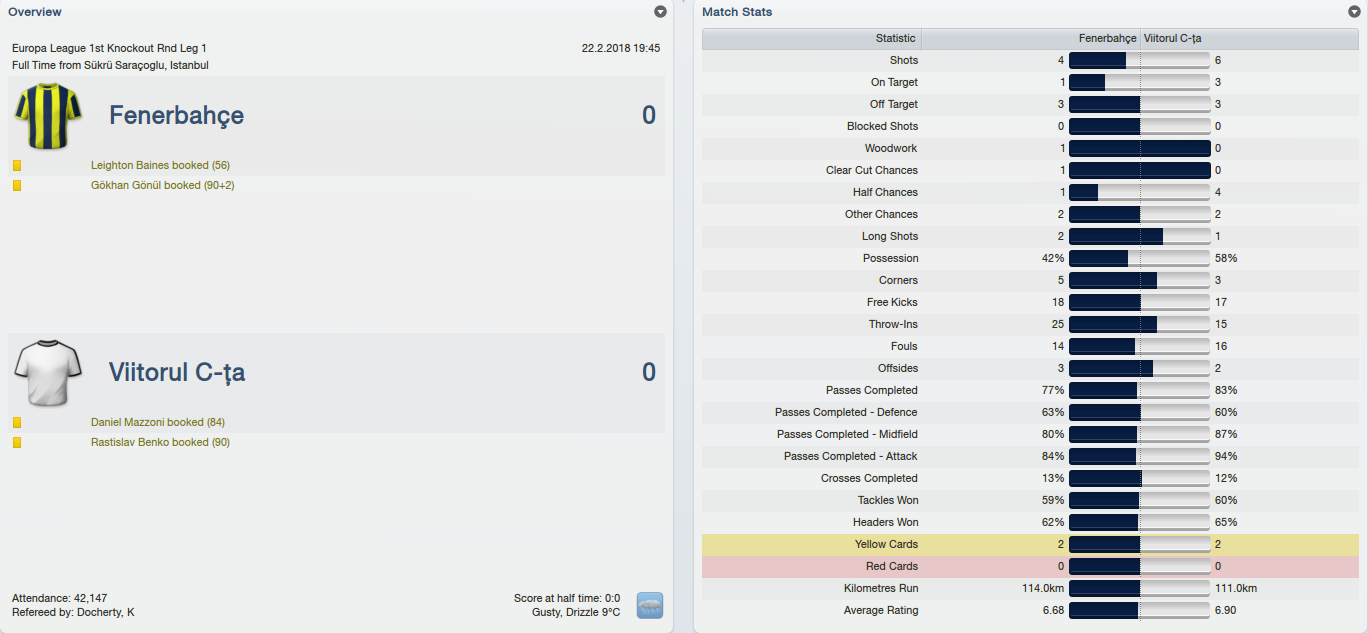Open the Match Stats panel dropdown arrow
This screenshot has height=633, width=1368.
point(1354,12)
